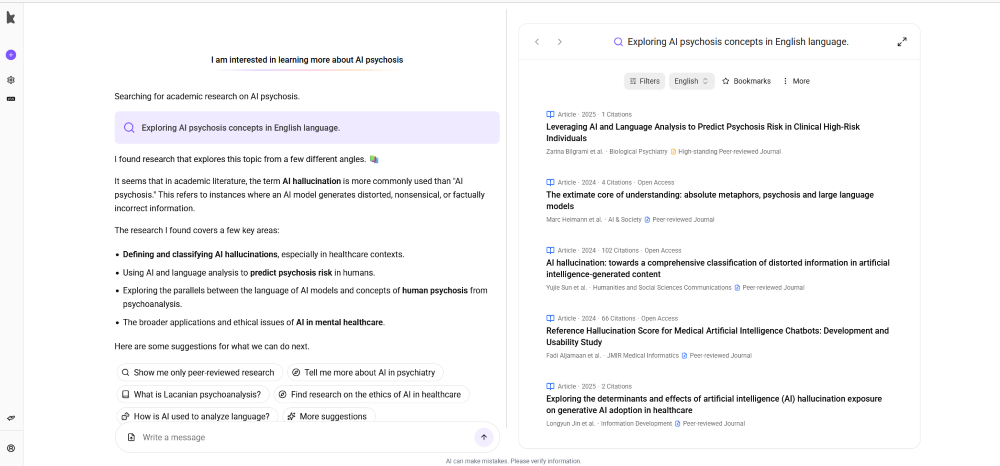
Task: Open the gear icon in the left sidebar
Action: [x=11, y=80]
